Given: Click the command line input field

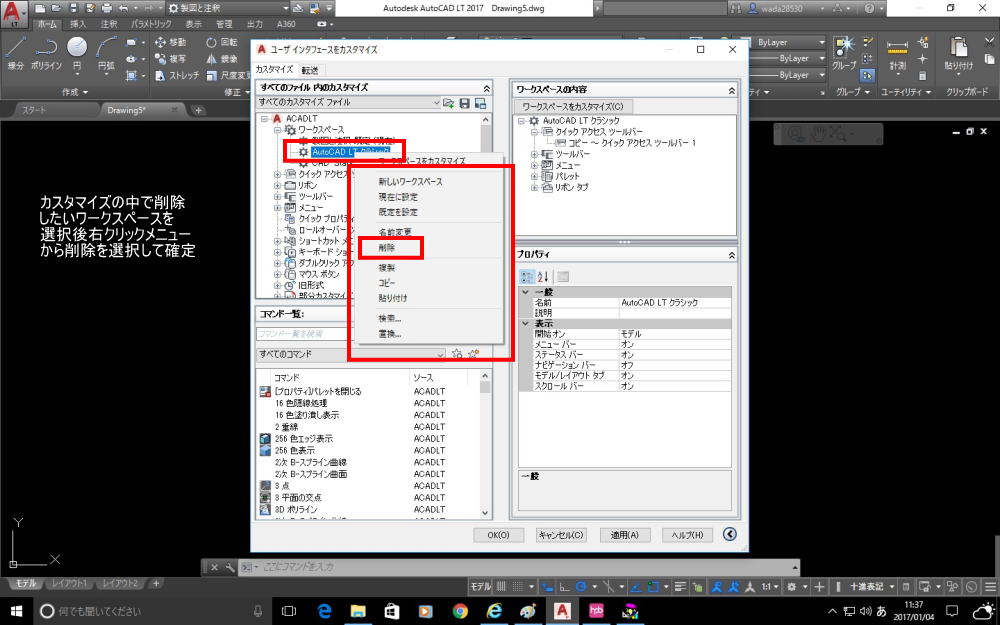Looking at the screenshot, I should click(x=521, y=566).
